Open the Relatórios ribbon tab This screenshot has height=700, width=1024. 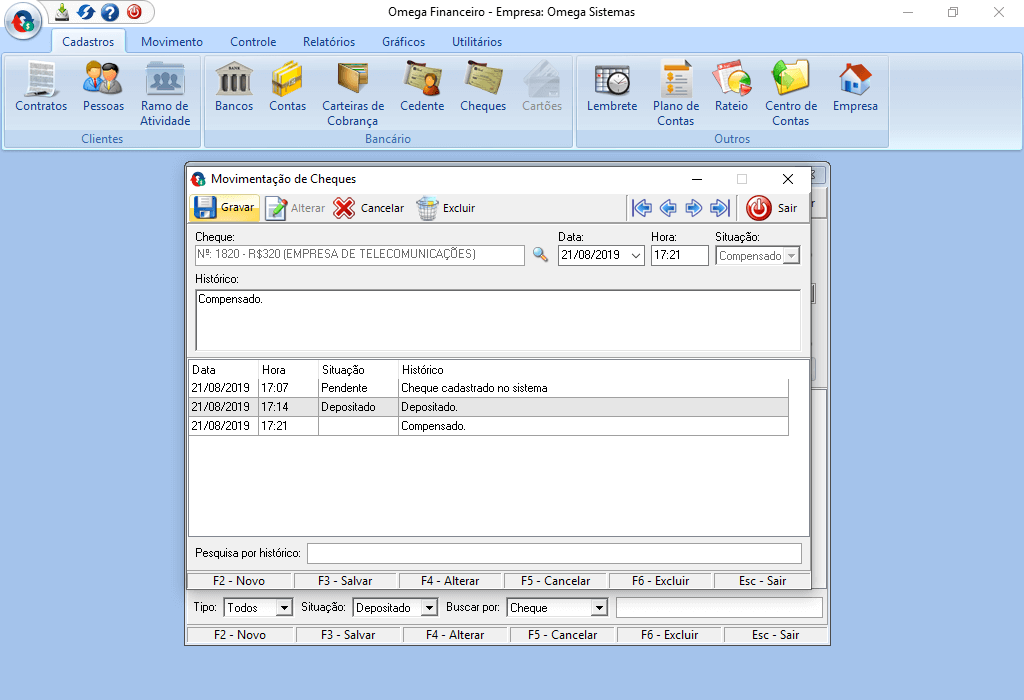[329, 42]
